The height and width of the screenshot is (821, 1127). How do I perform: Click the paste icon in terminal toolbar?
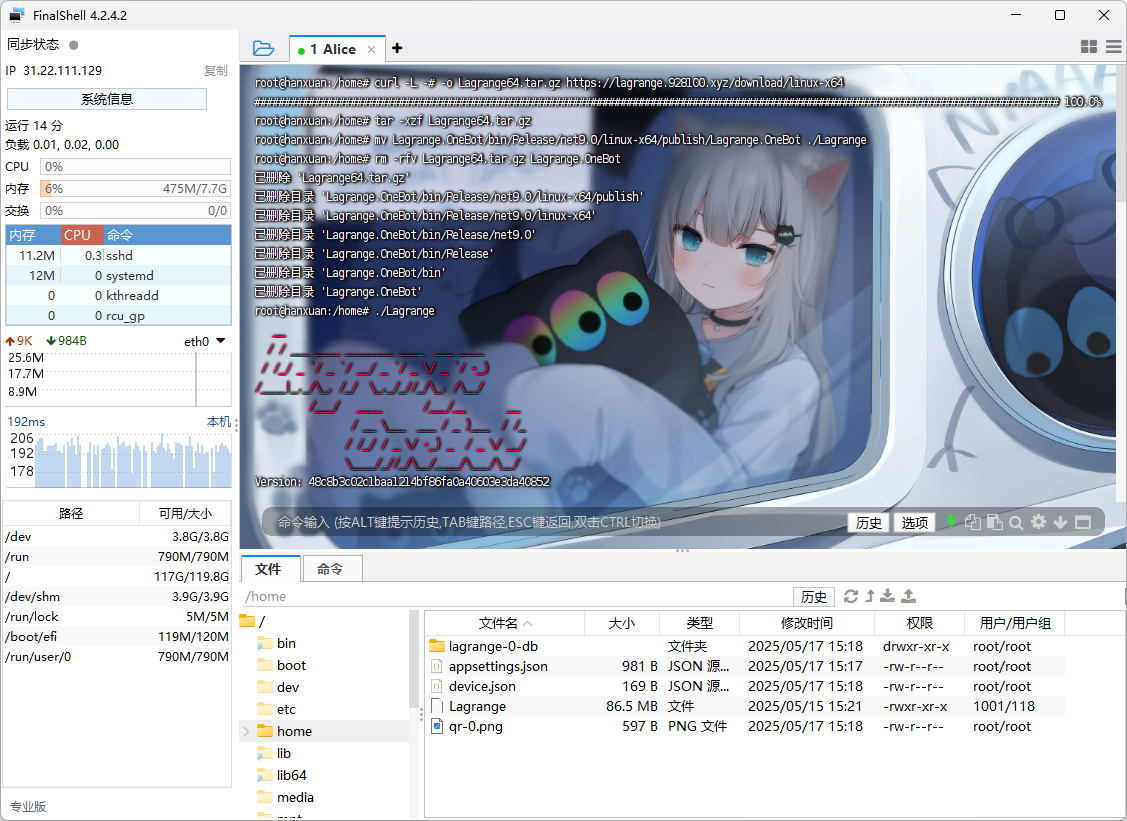(x=994, y=522)
